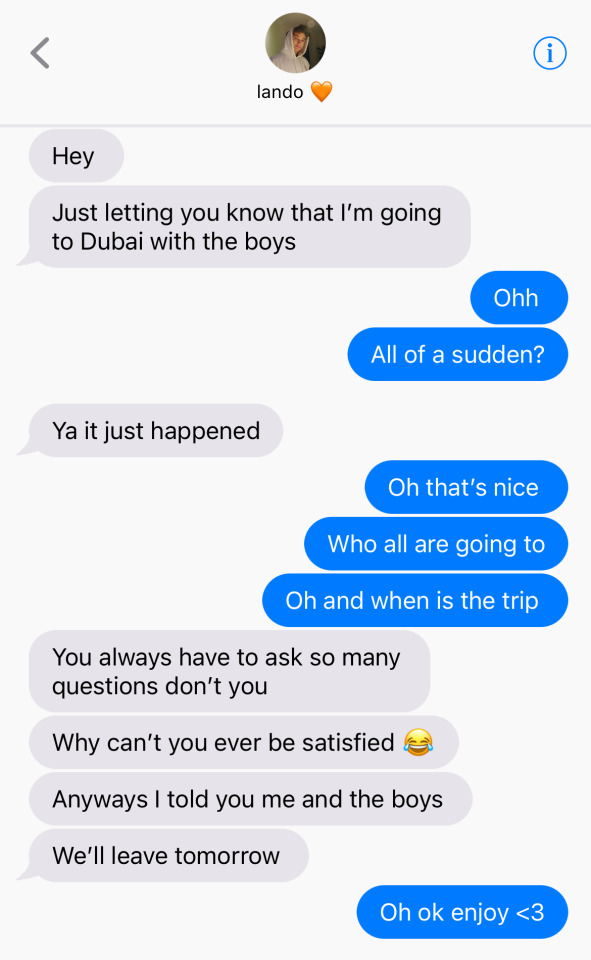
Task: Select the lando contact name
Action: click(x=280, y=92)
